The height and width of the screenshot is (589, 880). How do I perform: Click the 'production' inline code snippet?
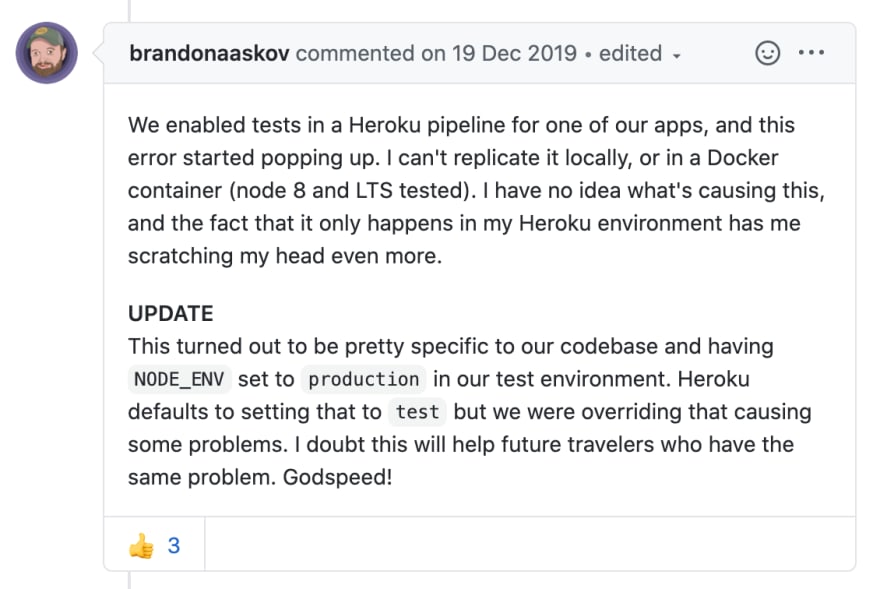tap(364, 379)
